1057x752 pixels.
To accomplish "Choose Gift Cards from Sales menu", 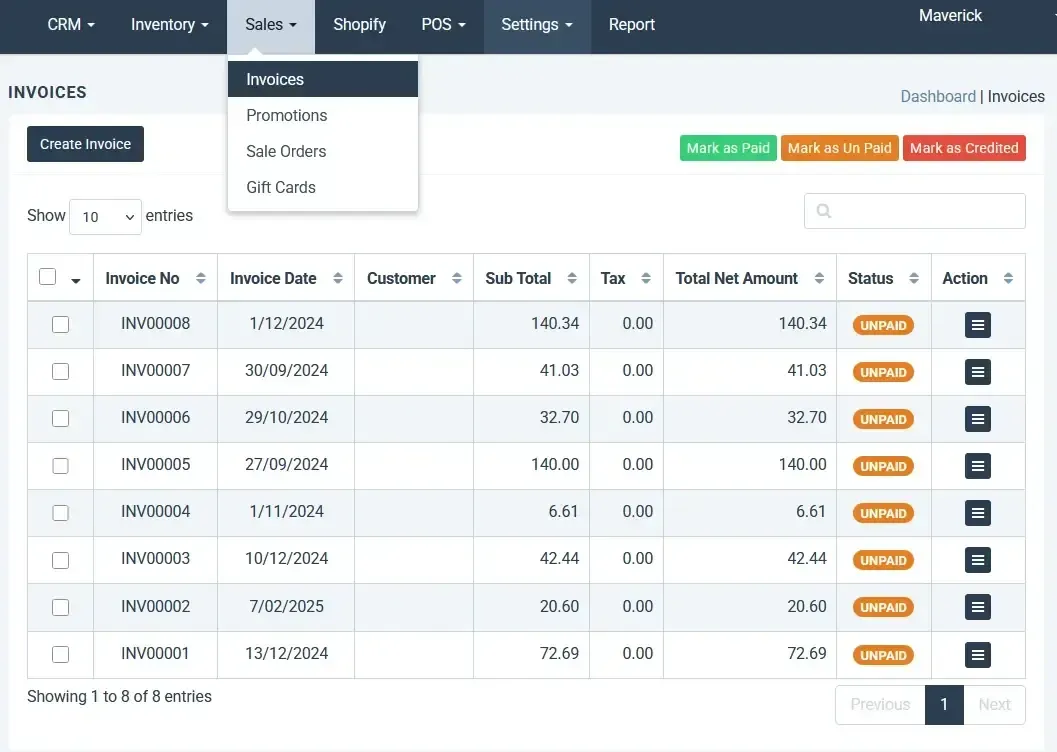I will (323, 187).
